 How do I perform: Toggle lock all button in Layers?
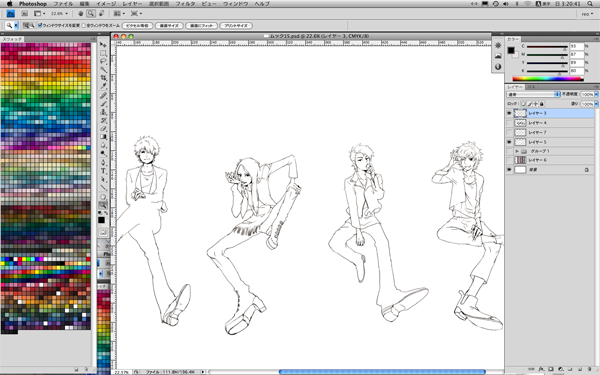[542, 104]
